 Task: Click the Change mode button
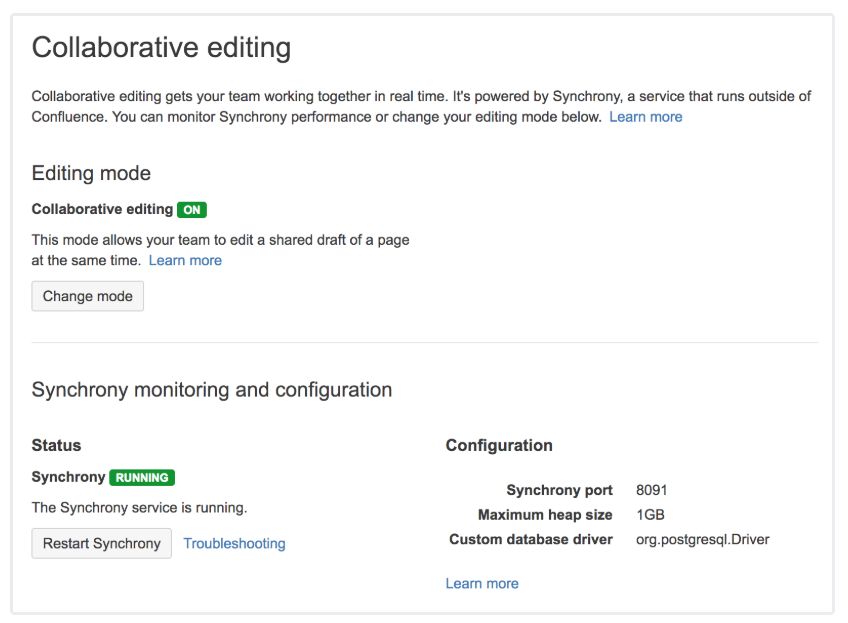point(88,296)
